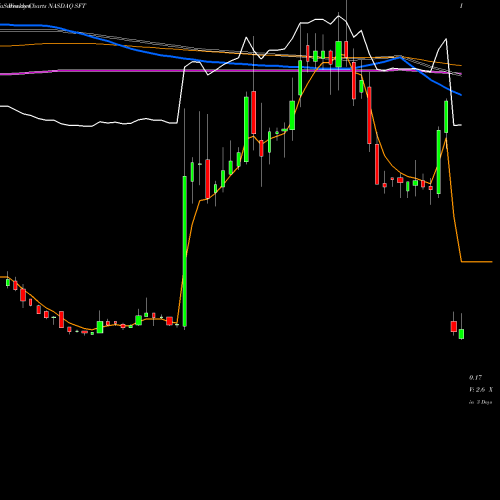Click the final green candlestick at far right
This screenshot has width=500, height=500.
coord(461,334)
